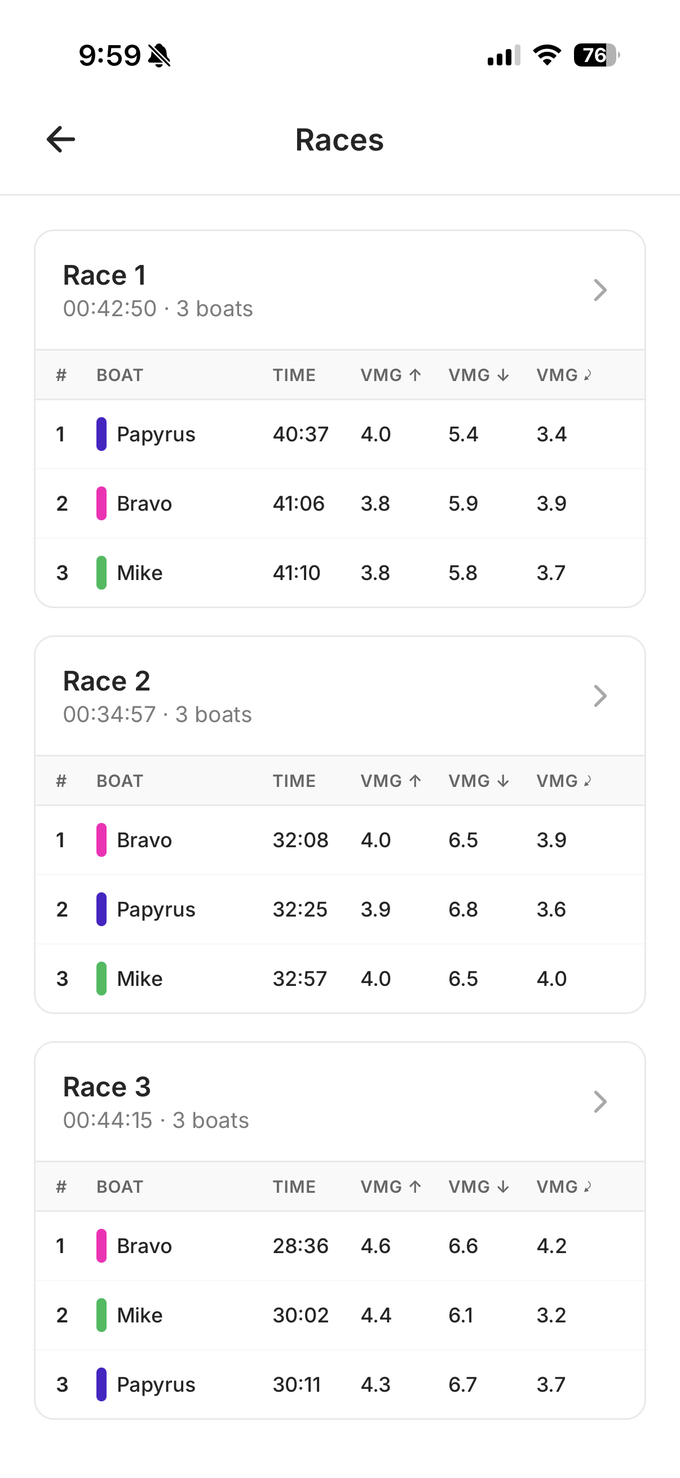680x1478 pixels.
Task: Select the BOAT column header in Race 2
Action: coord(120,781)
